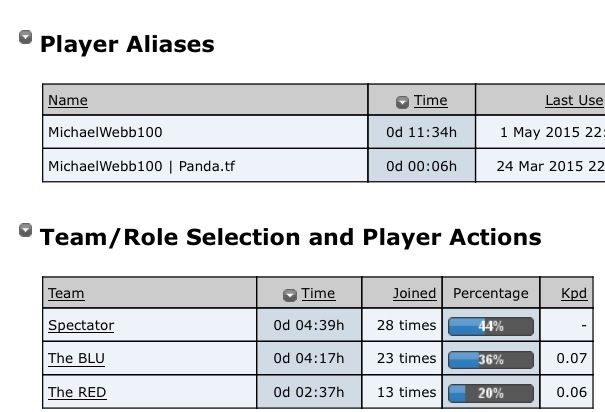Sort aliases by Time column header

click(x=430, y=100)
